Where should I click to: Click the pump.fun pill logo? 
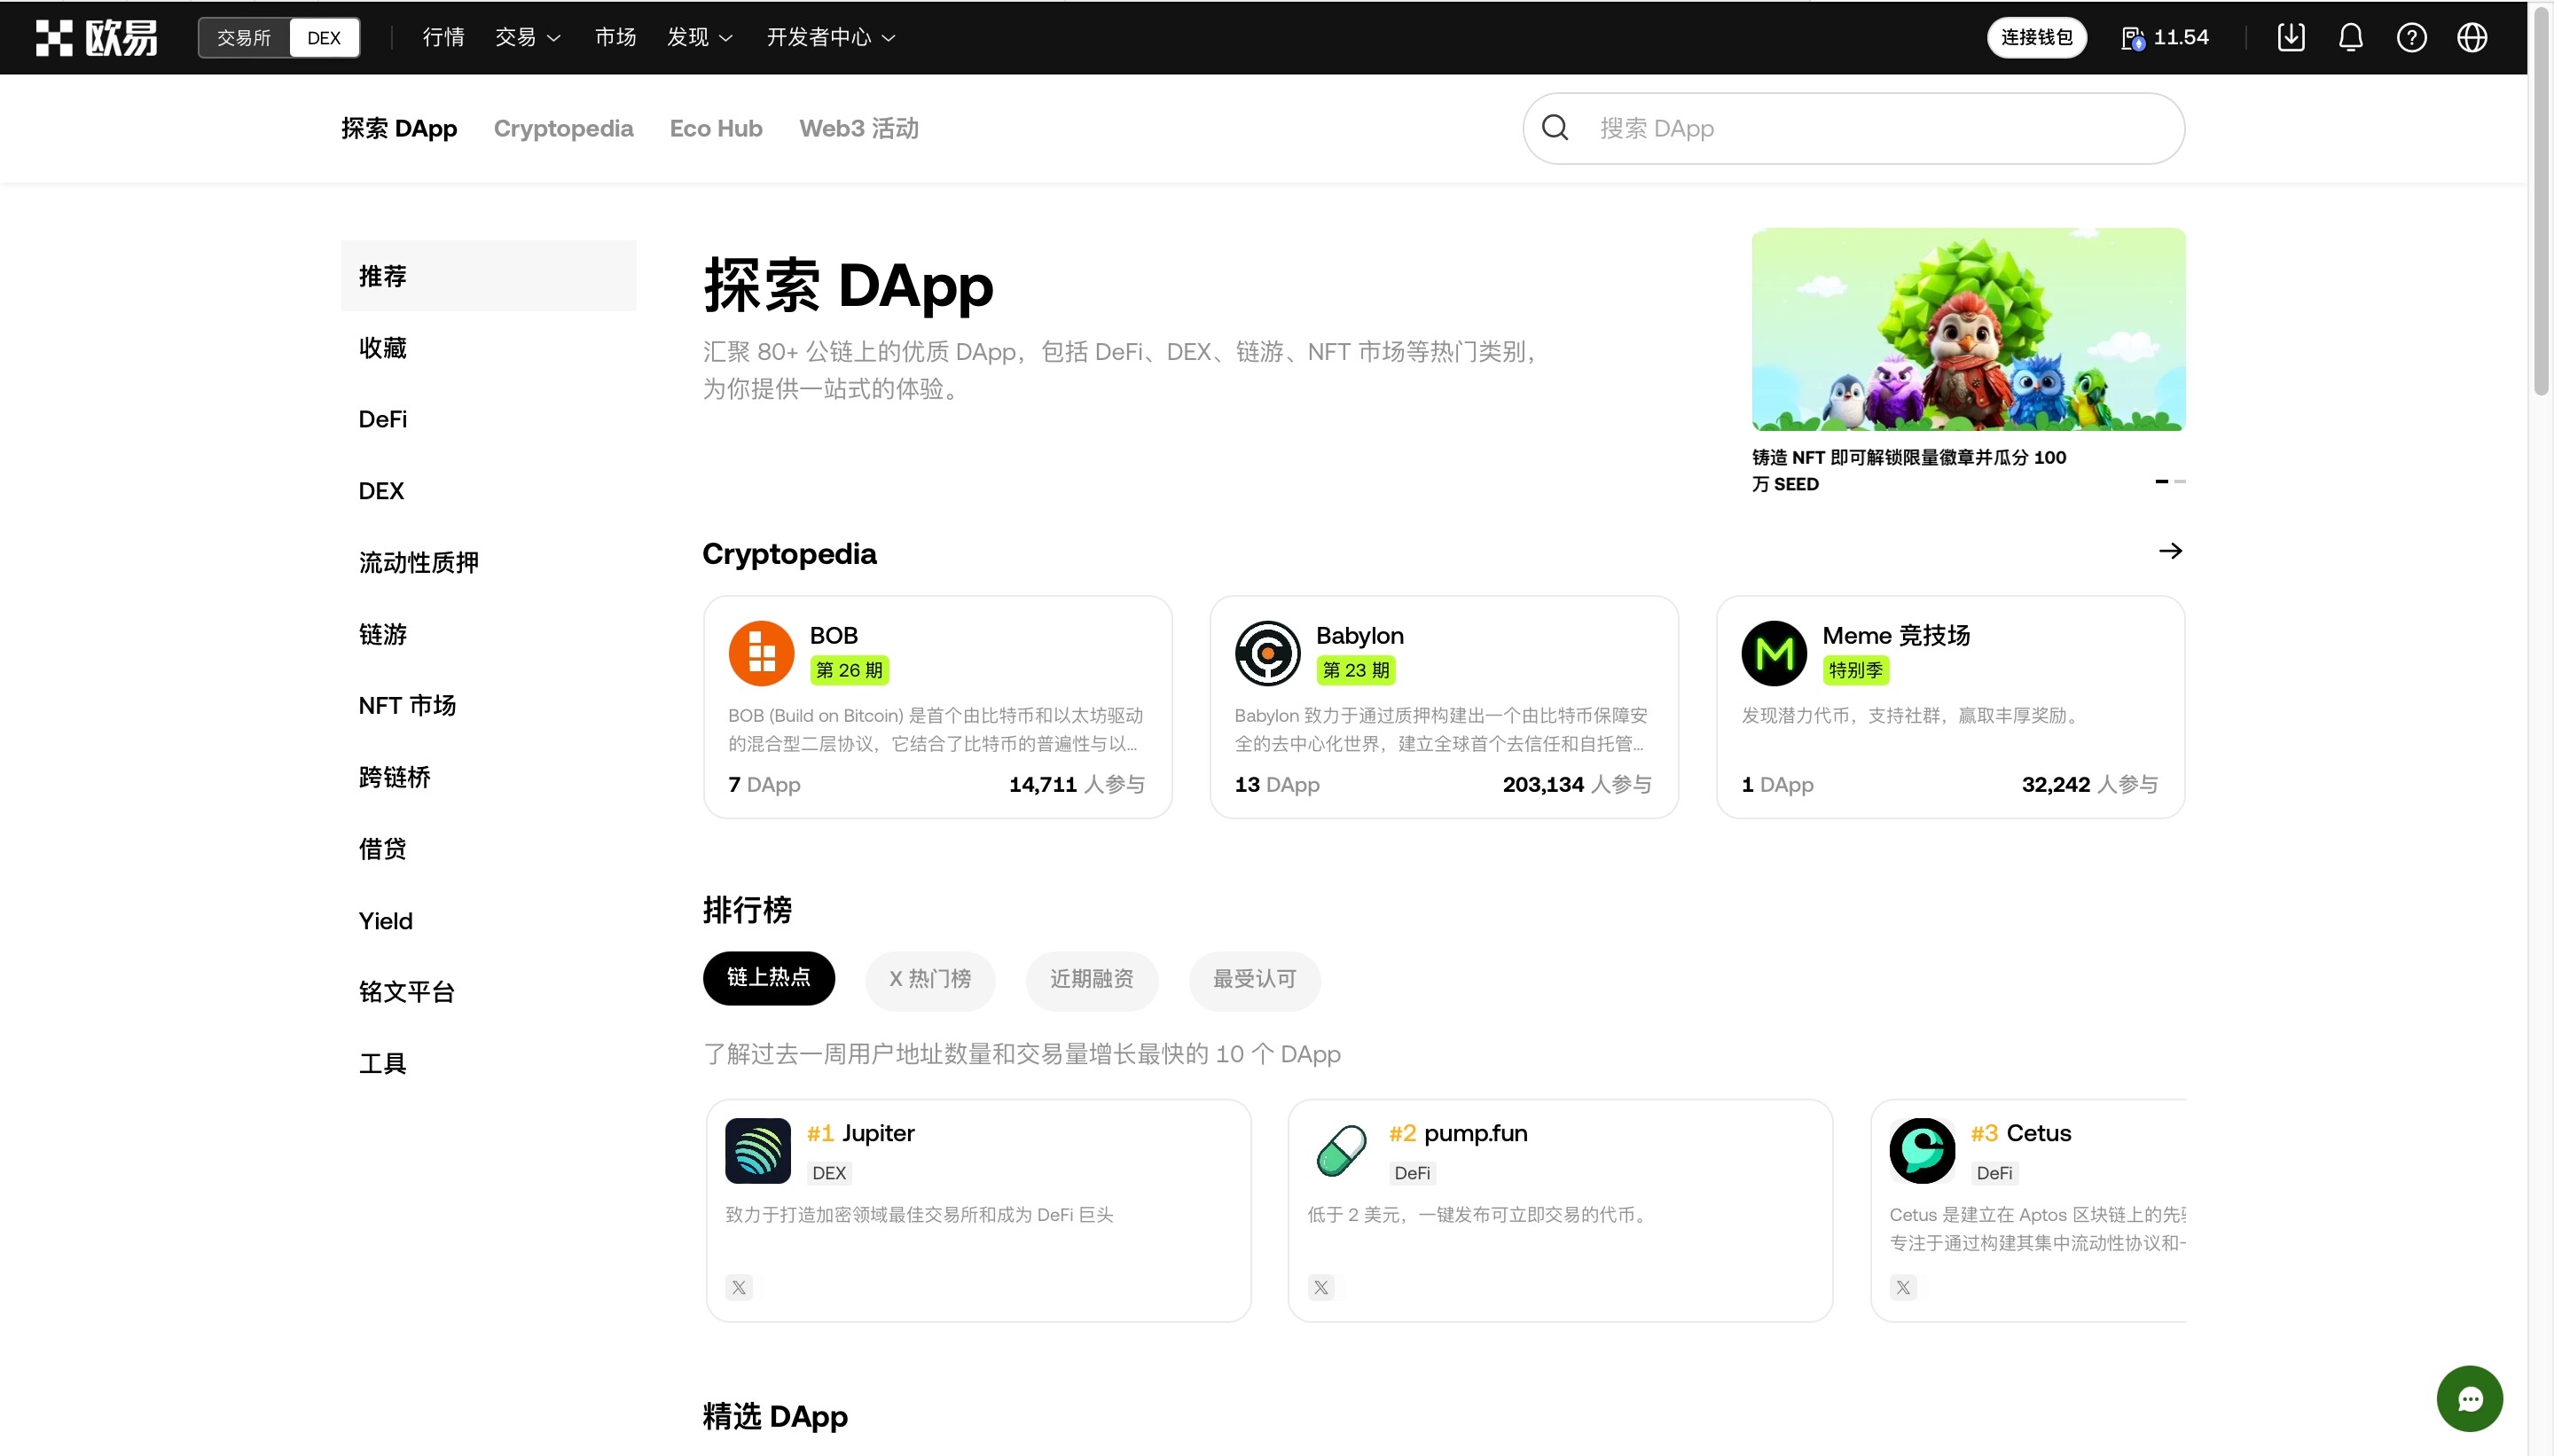(x=1341, y=1151)
